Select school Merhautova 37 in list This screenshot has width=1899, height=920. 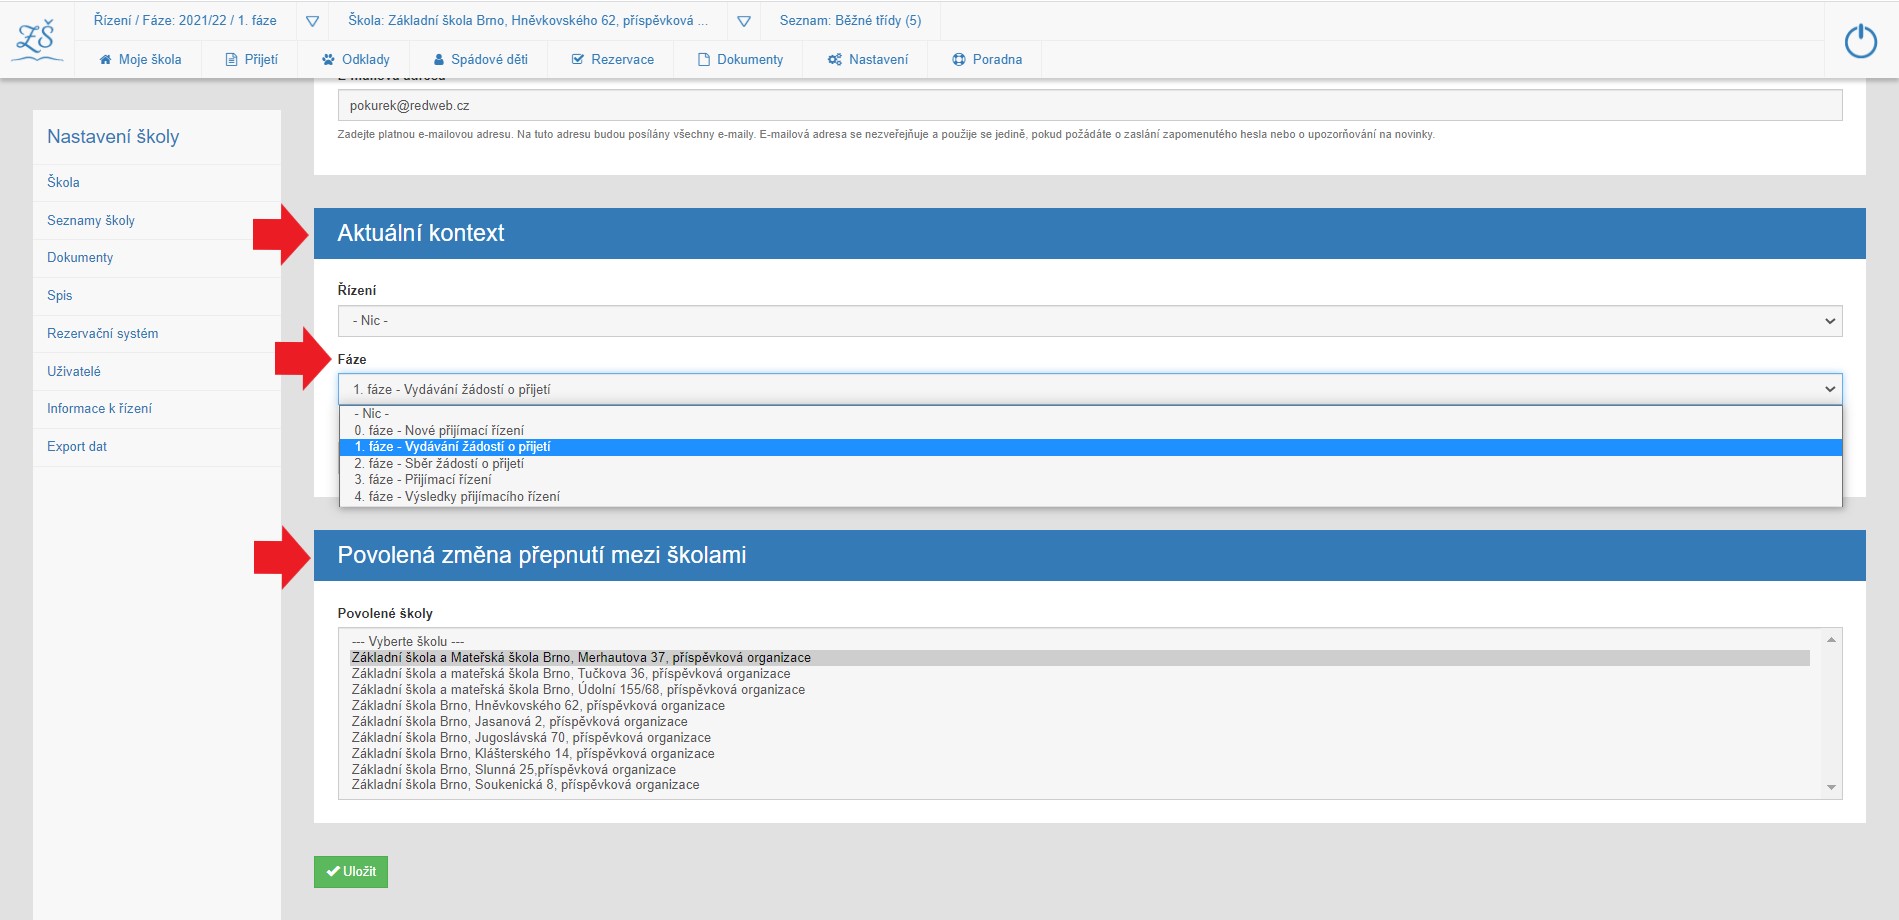1080,658
